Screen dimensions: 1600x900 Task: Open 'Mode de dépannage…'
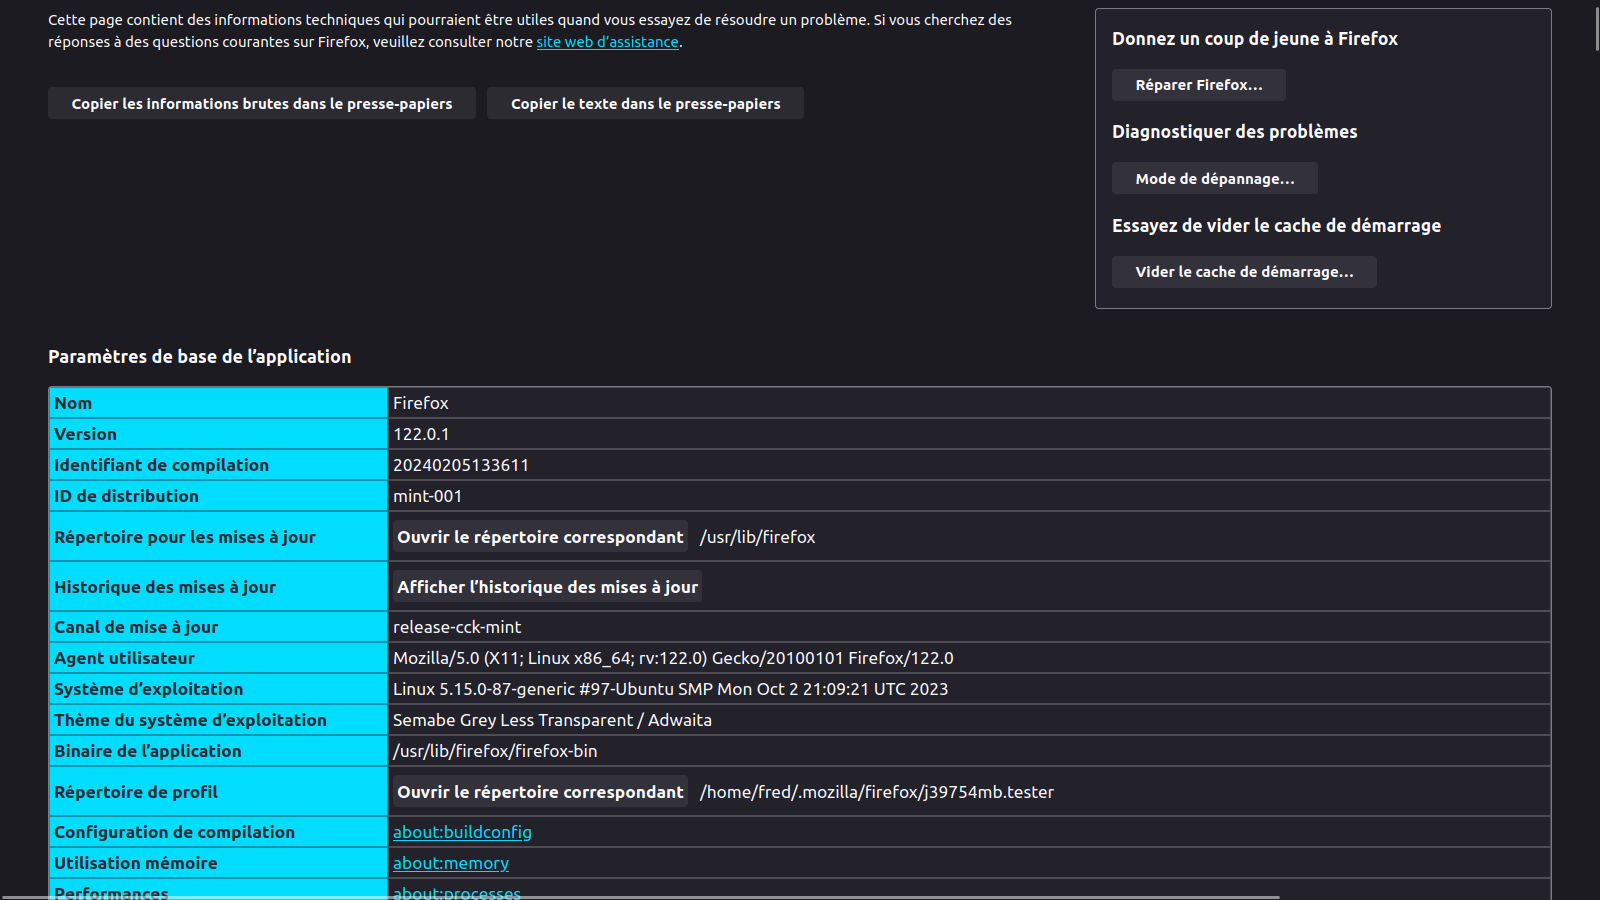tap(1215, 178)
